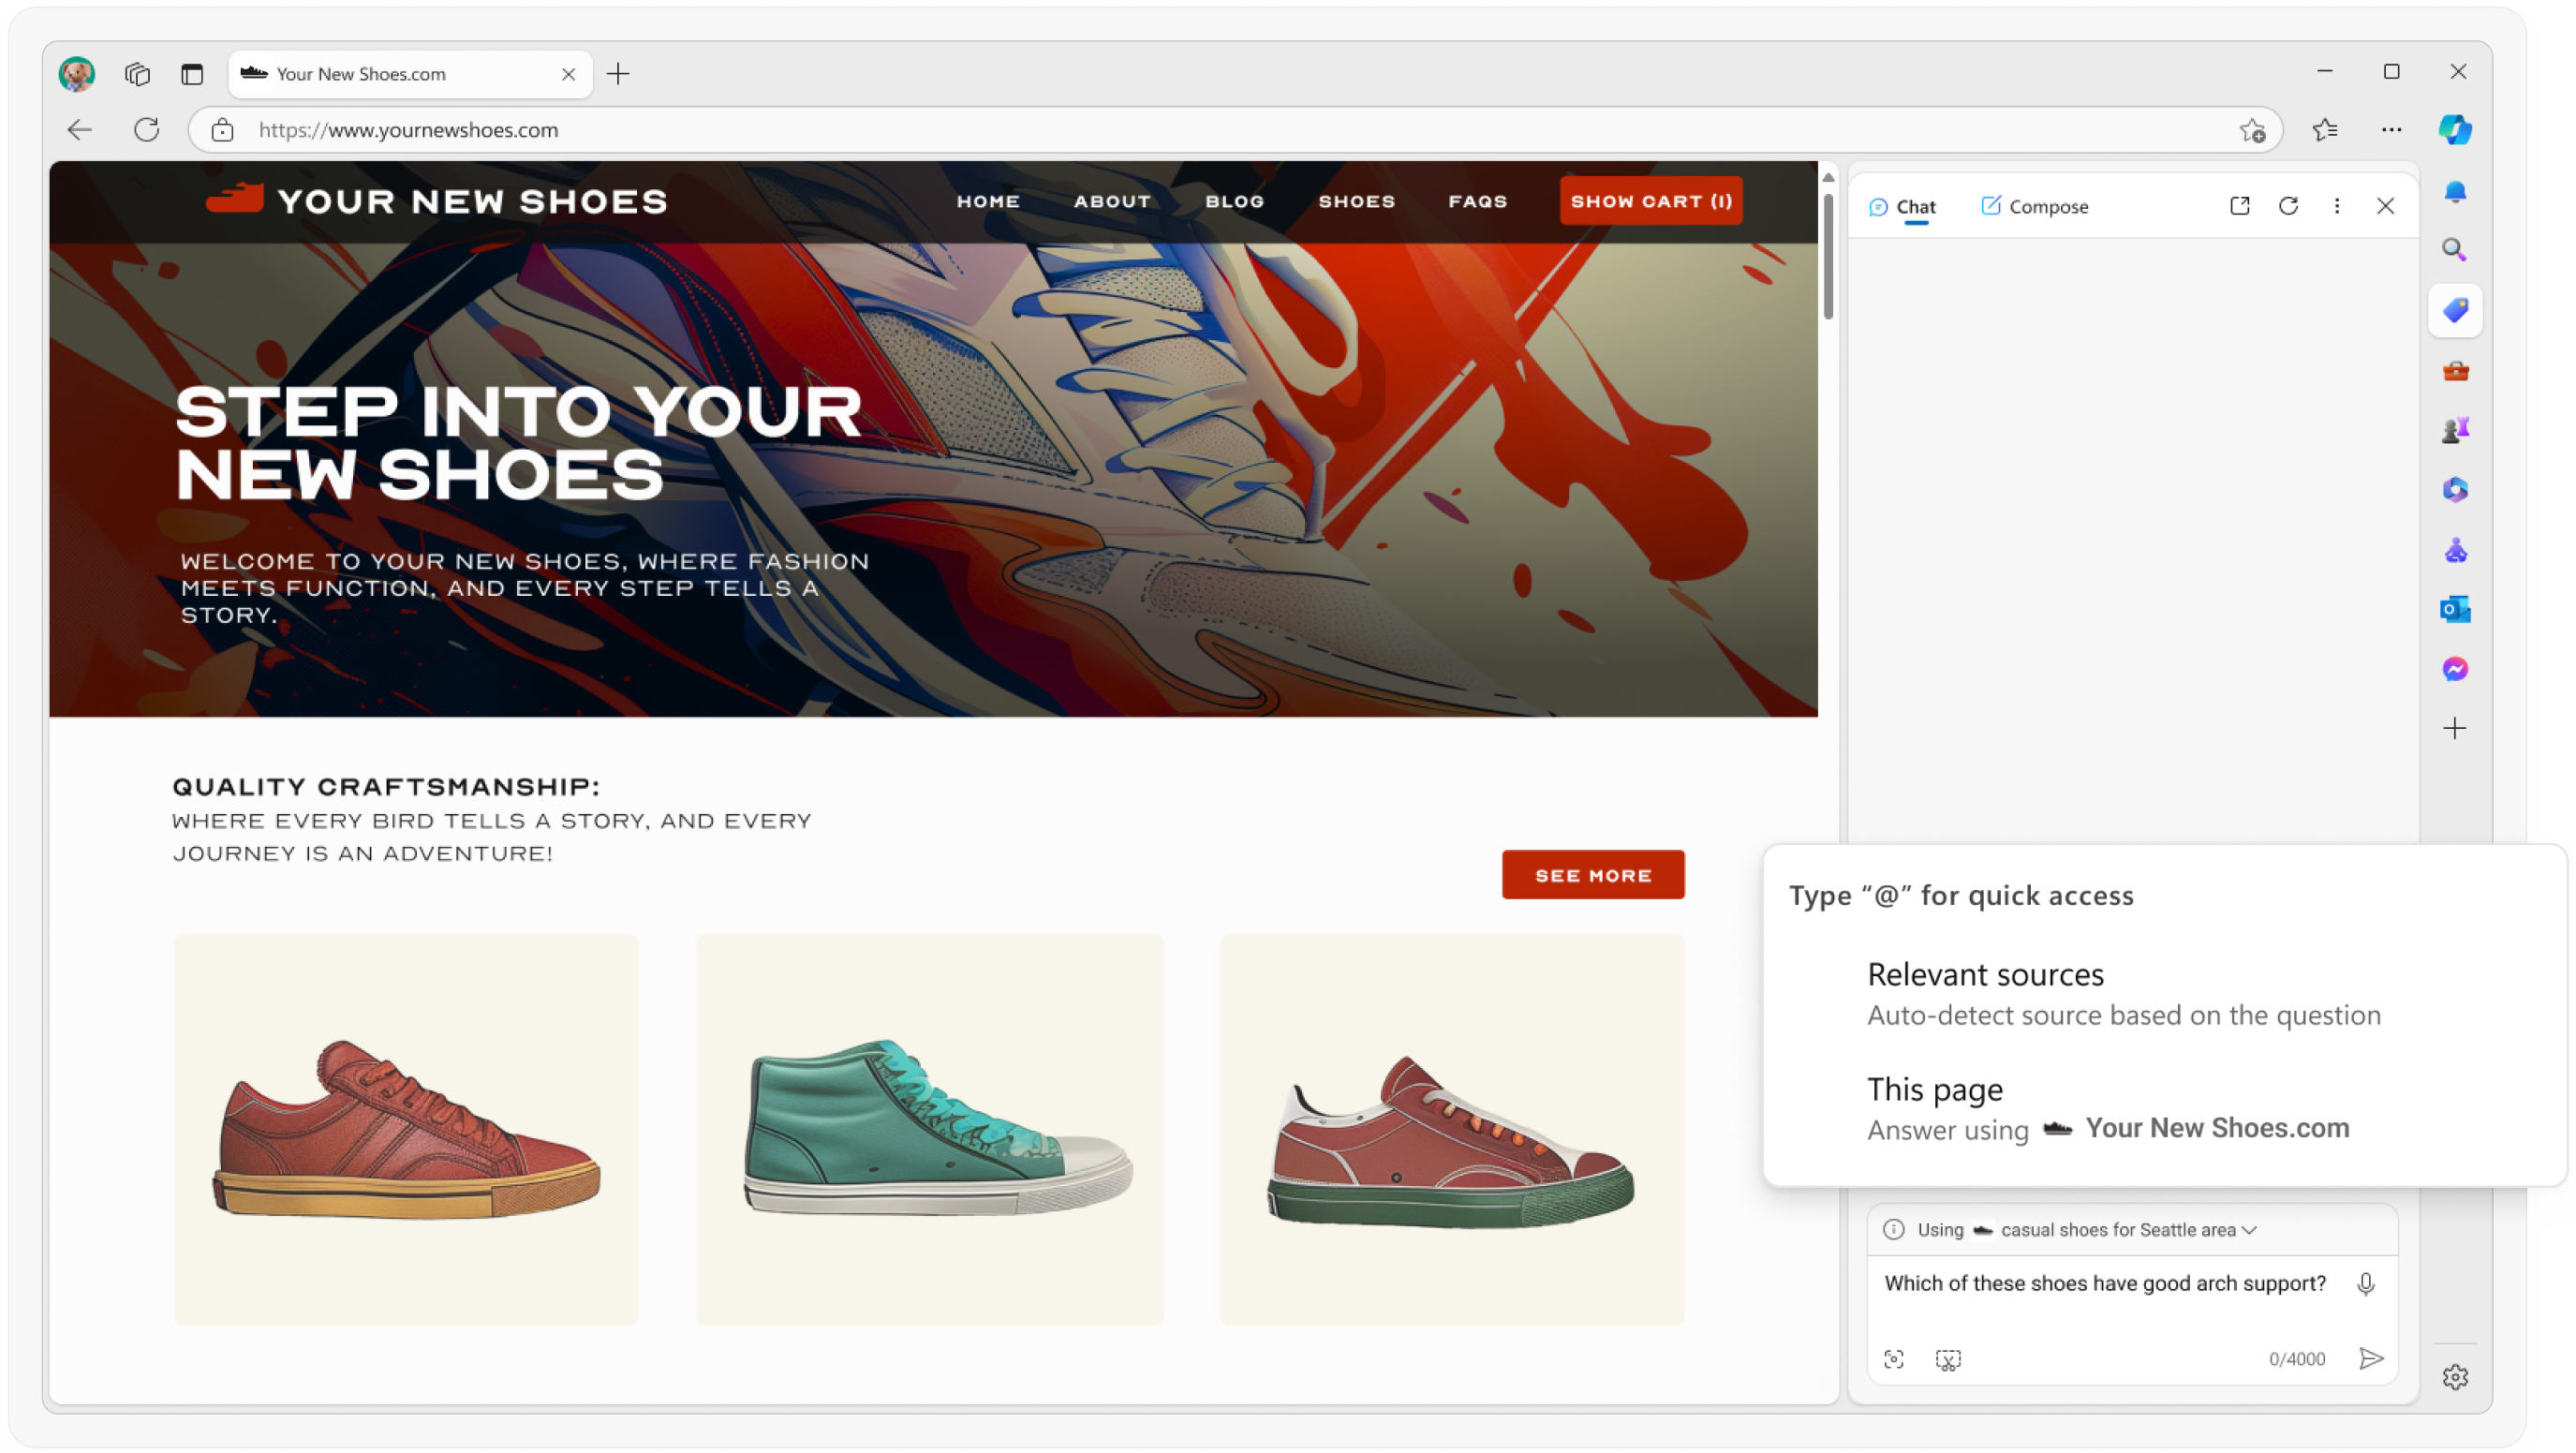Open browser Settings and more ellipsis
Screen dimensions: 2576x1453
[2391, 130]
